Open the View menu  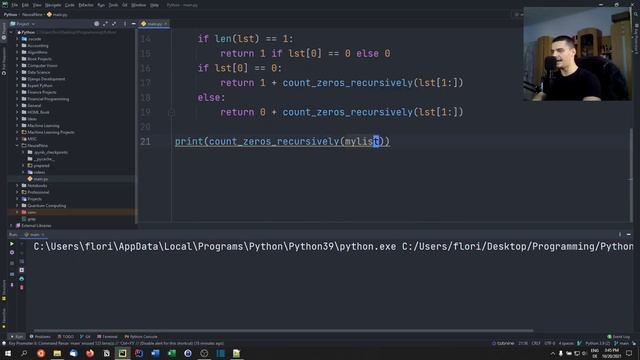pos(37,5)
